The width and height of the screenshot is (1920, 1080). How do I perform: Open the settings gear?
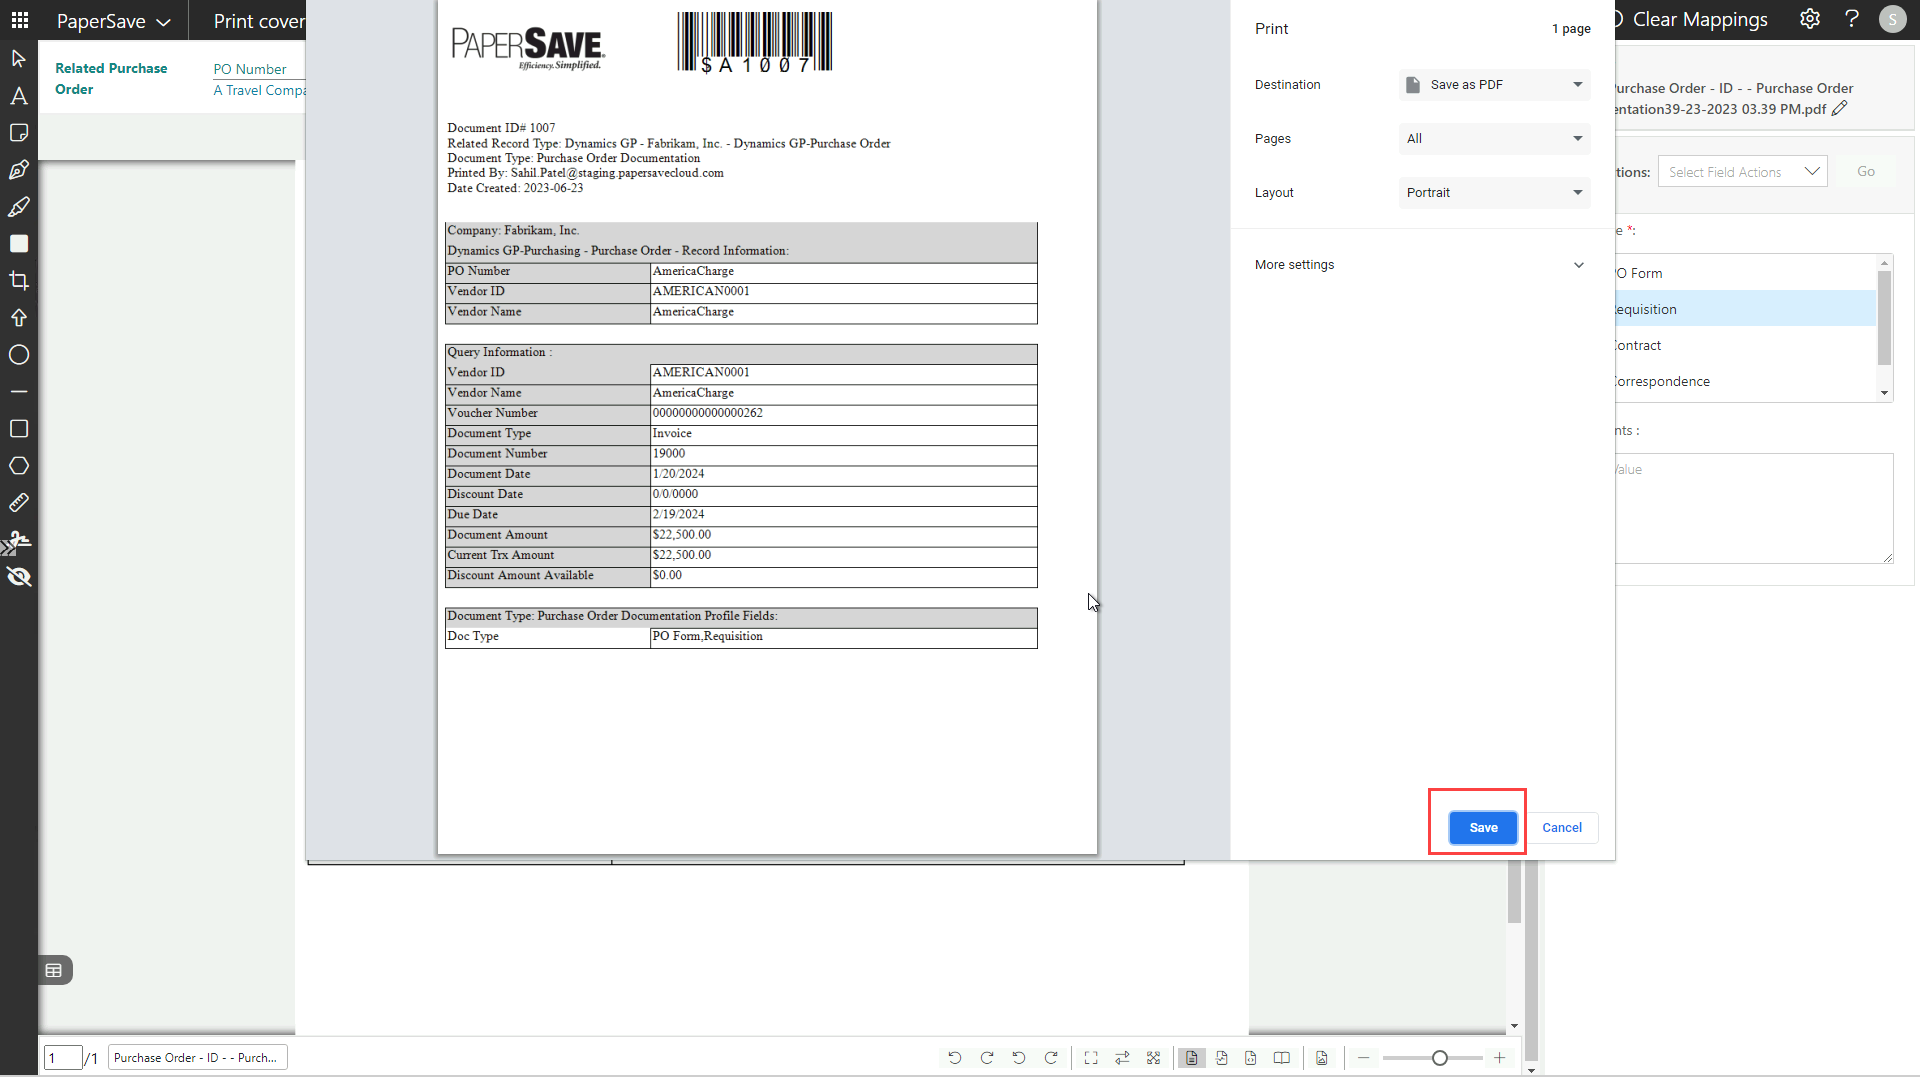click(x=1810, y=19)
